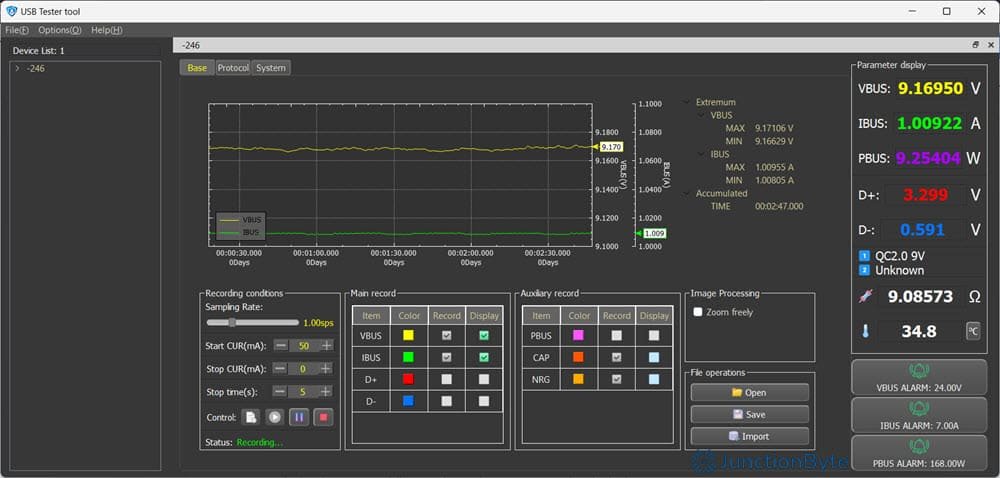
Task: Collapse the Extremum tree node
Action: pos(686,102)
